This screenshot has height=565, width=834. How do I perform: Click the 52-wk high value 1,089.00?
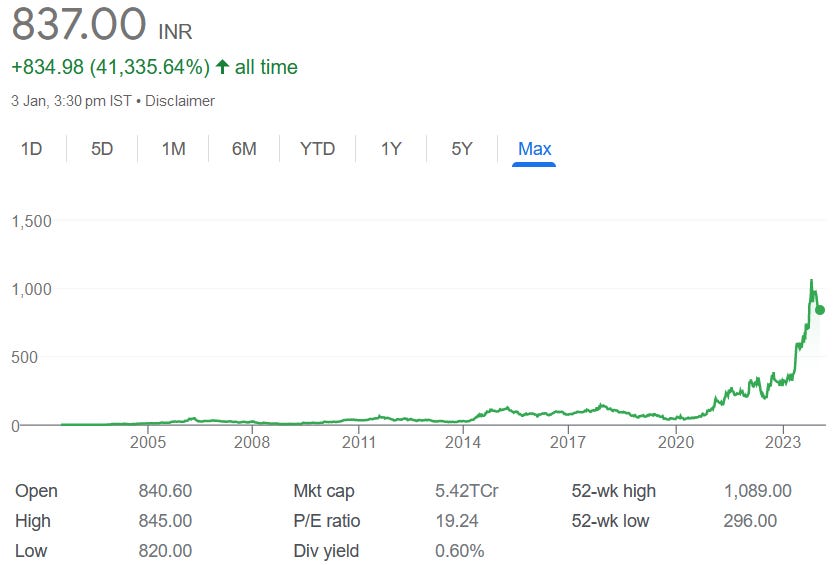(757, 491)
